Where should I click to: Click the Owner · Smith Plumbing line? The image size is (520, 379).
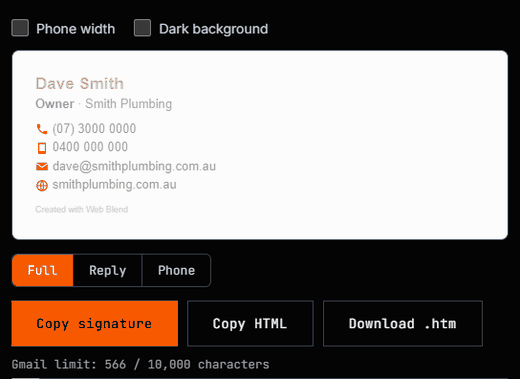[104, 104]
